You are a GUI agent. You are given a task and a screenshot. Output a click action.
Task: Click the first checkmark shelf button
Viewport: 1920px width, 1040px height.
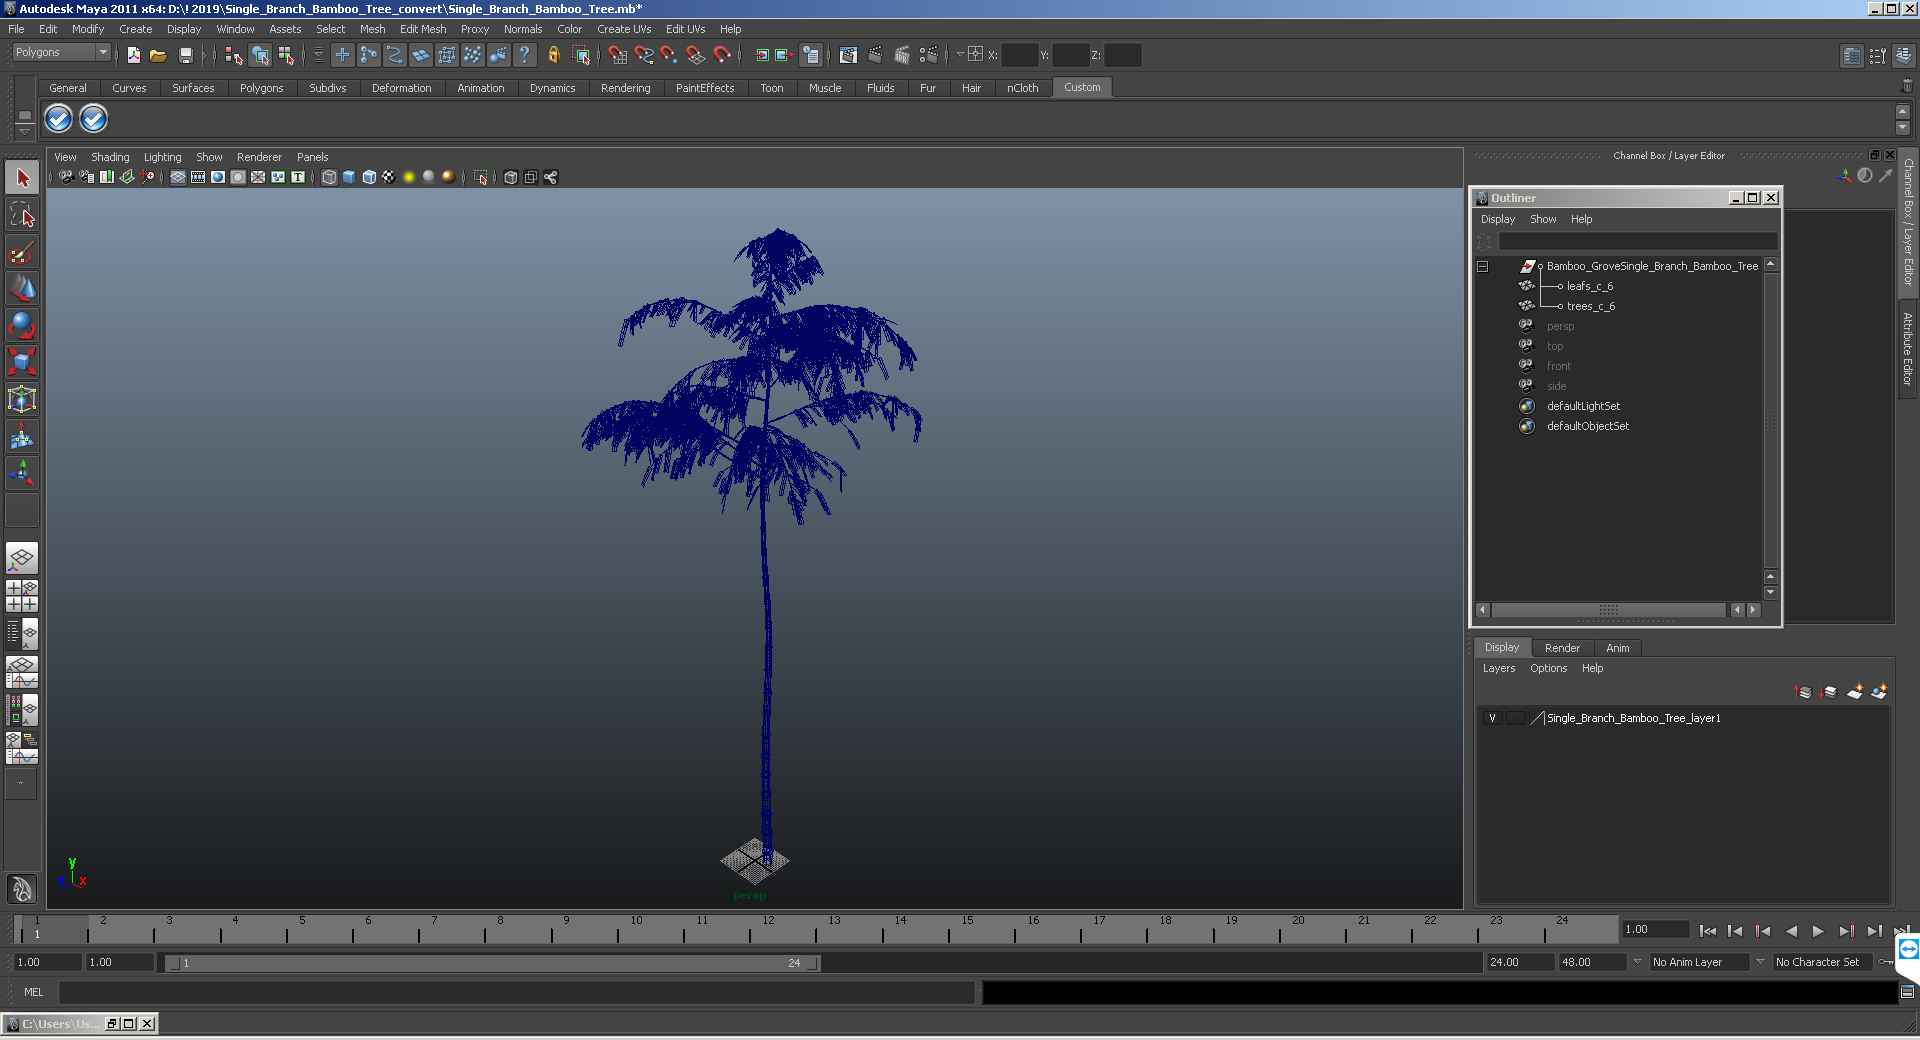(58, 119)
